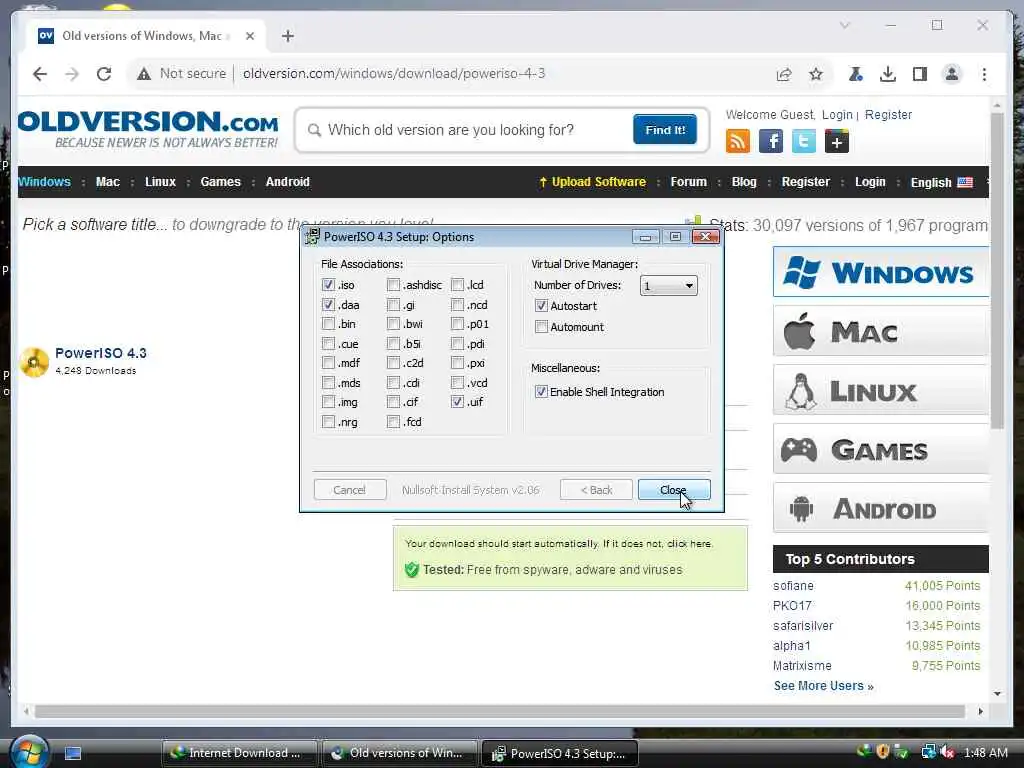Viewport: 1024px width, 768px height.
Task: Click the Twitter icon on Oldversion
Action: point(803,141)
